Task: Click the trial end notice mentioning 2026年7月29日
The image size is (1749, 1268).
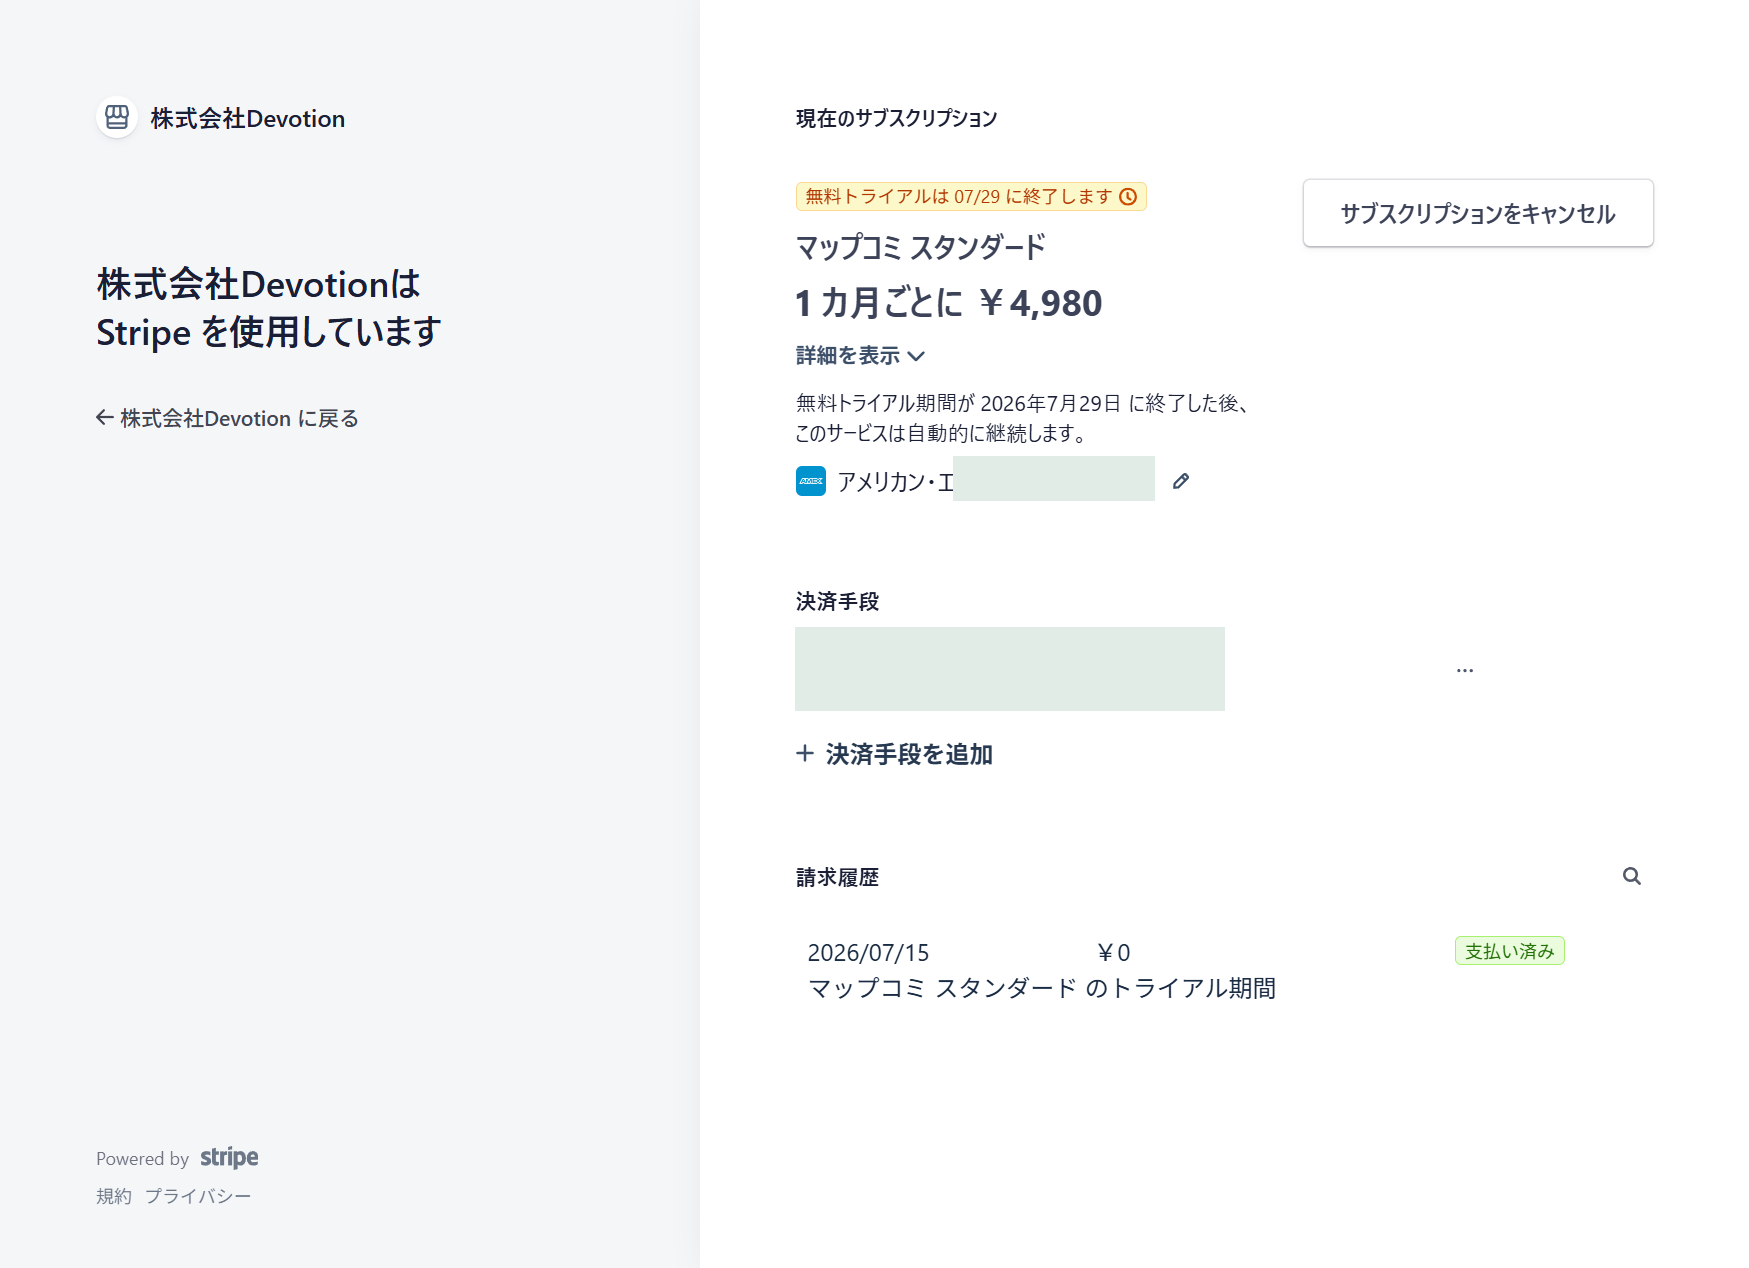Action: click(1022, 418)
